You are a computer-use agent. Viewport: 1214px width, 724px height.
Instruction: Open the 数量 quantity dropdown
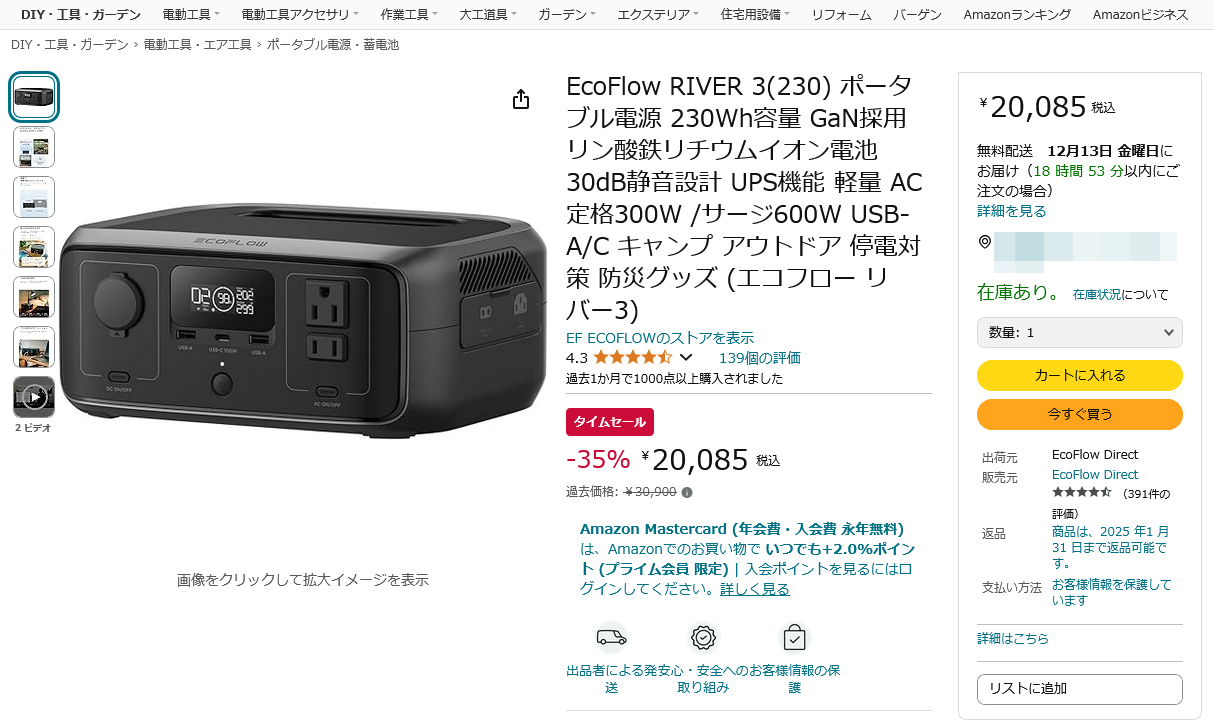point(1079,332)
